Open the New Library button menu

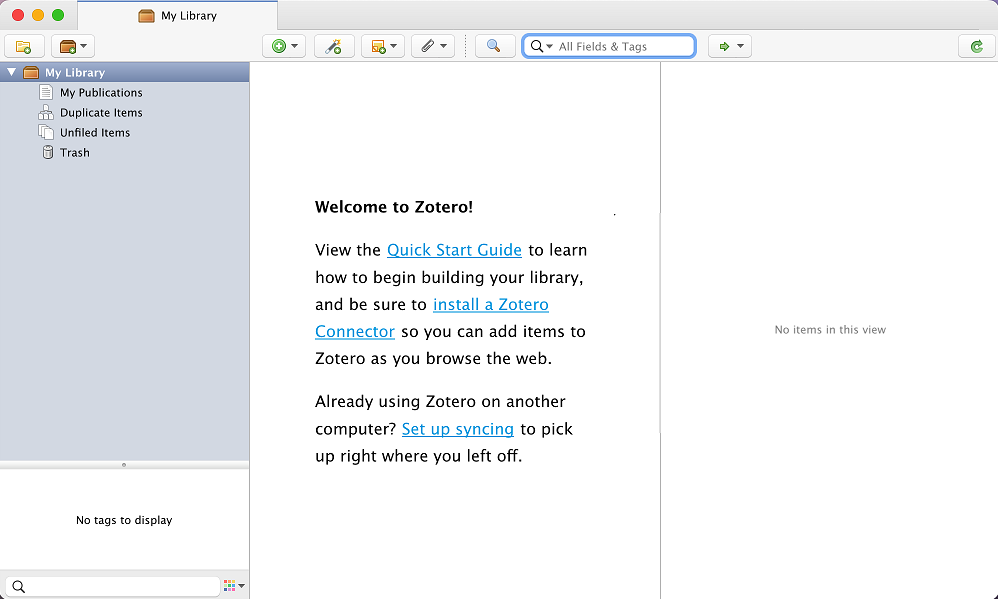(x=73, y=46)
